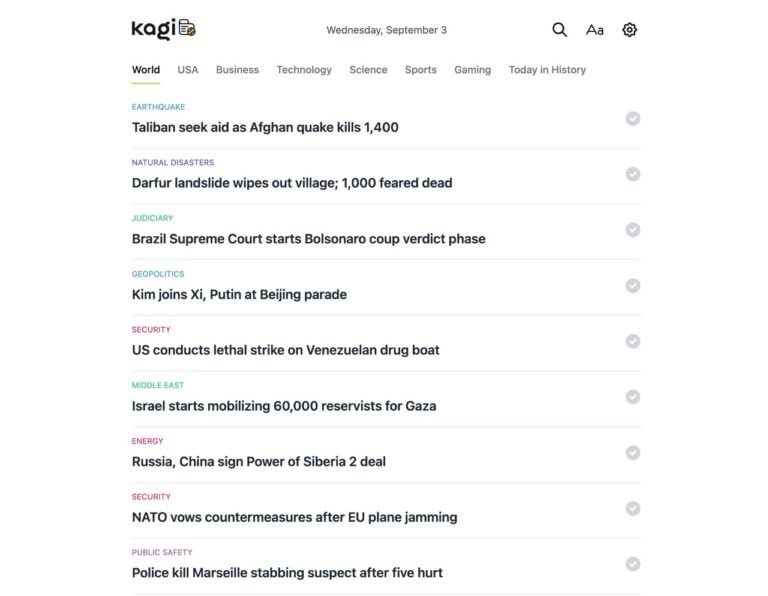
Task: Open the settings gear icon
Action: click(629, 30)
